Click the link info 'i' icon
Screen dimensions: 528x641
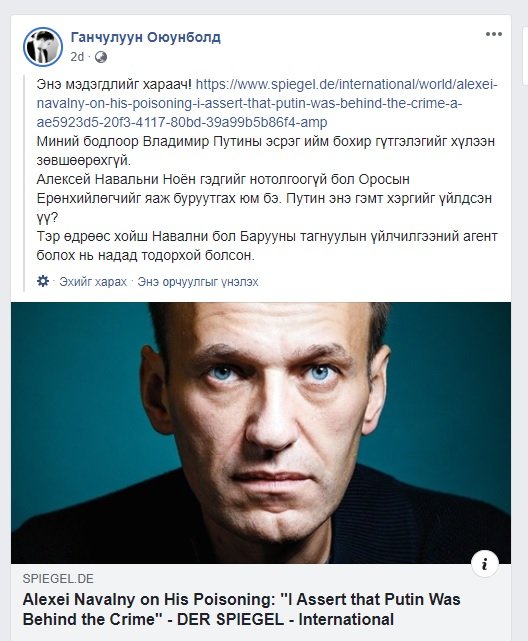tap(485, 565)
